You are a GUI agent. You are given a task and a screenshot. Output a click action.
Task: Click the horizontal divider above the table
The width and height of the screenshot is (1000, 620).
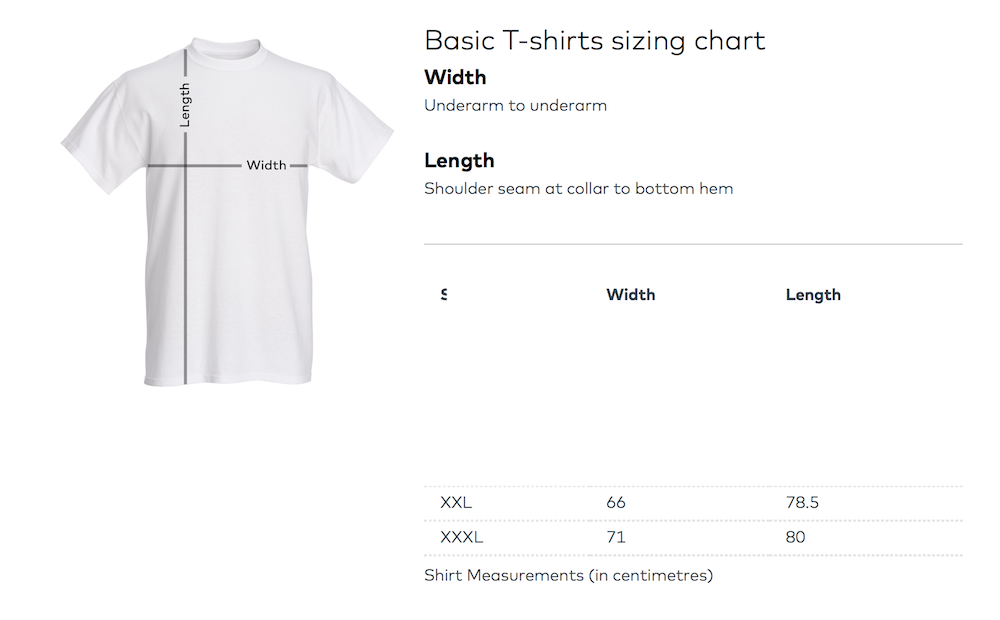click(x=693, y=244)
